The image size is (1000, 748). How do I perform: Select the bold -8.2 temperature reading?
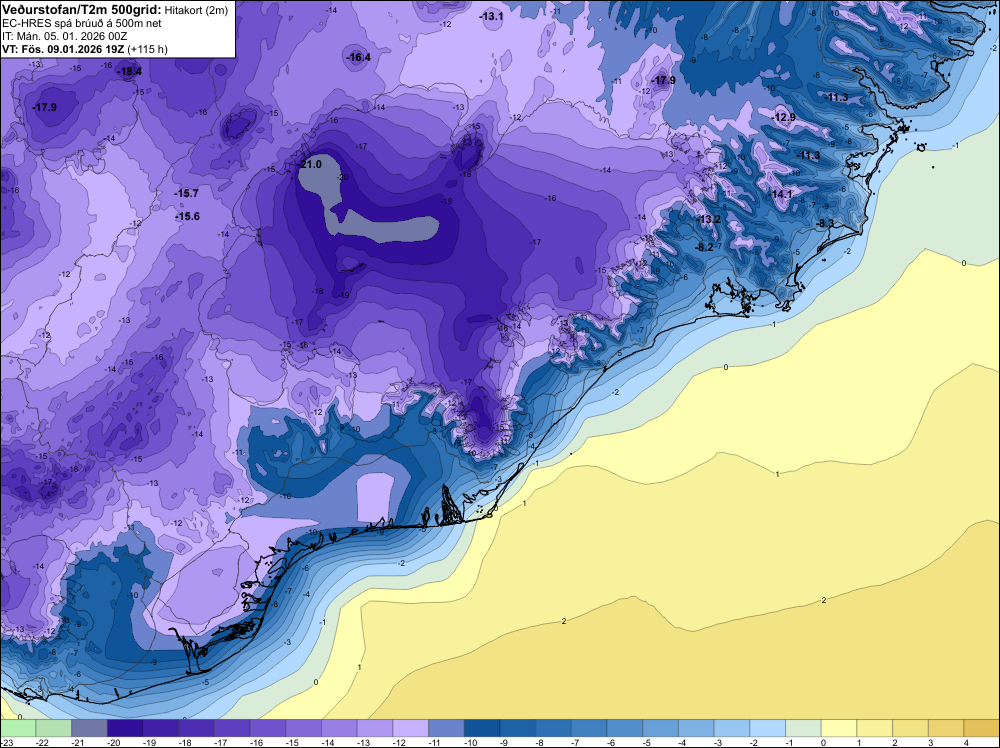tap(704, 247)
